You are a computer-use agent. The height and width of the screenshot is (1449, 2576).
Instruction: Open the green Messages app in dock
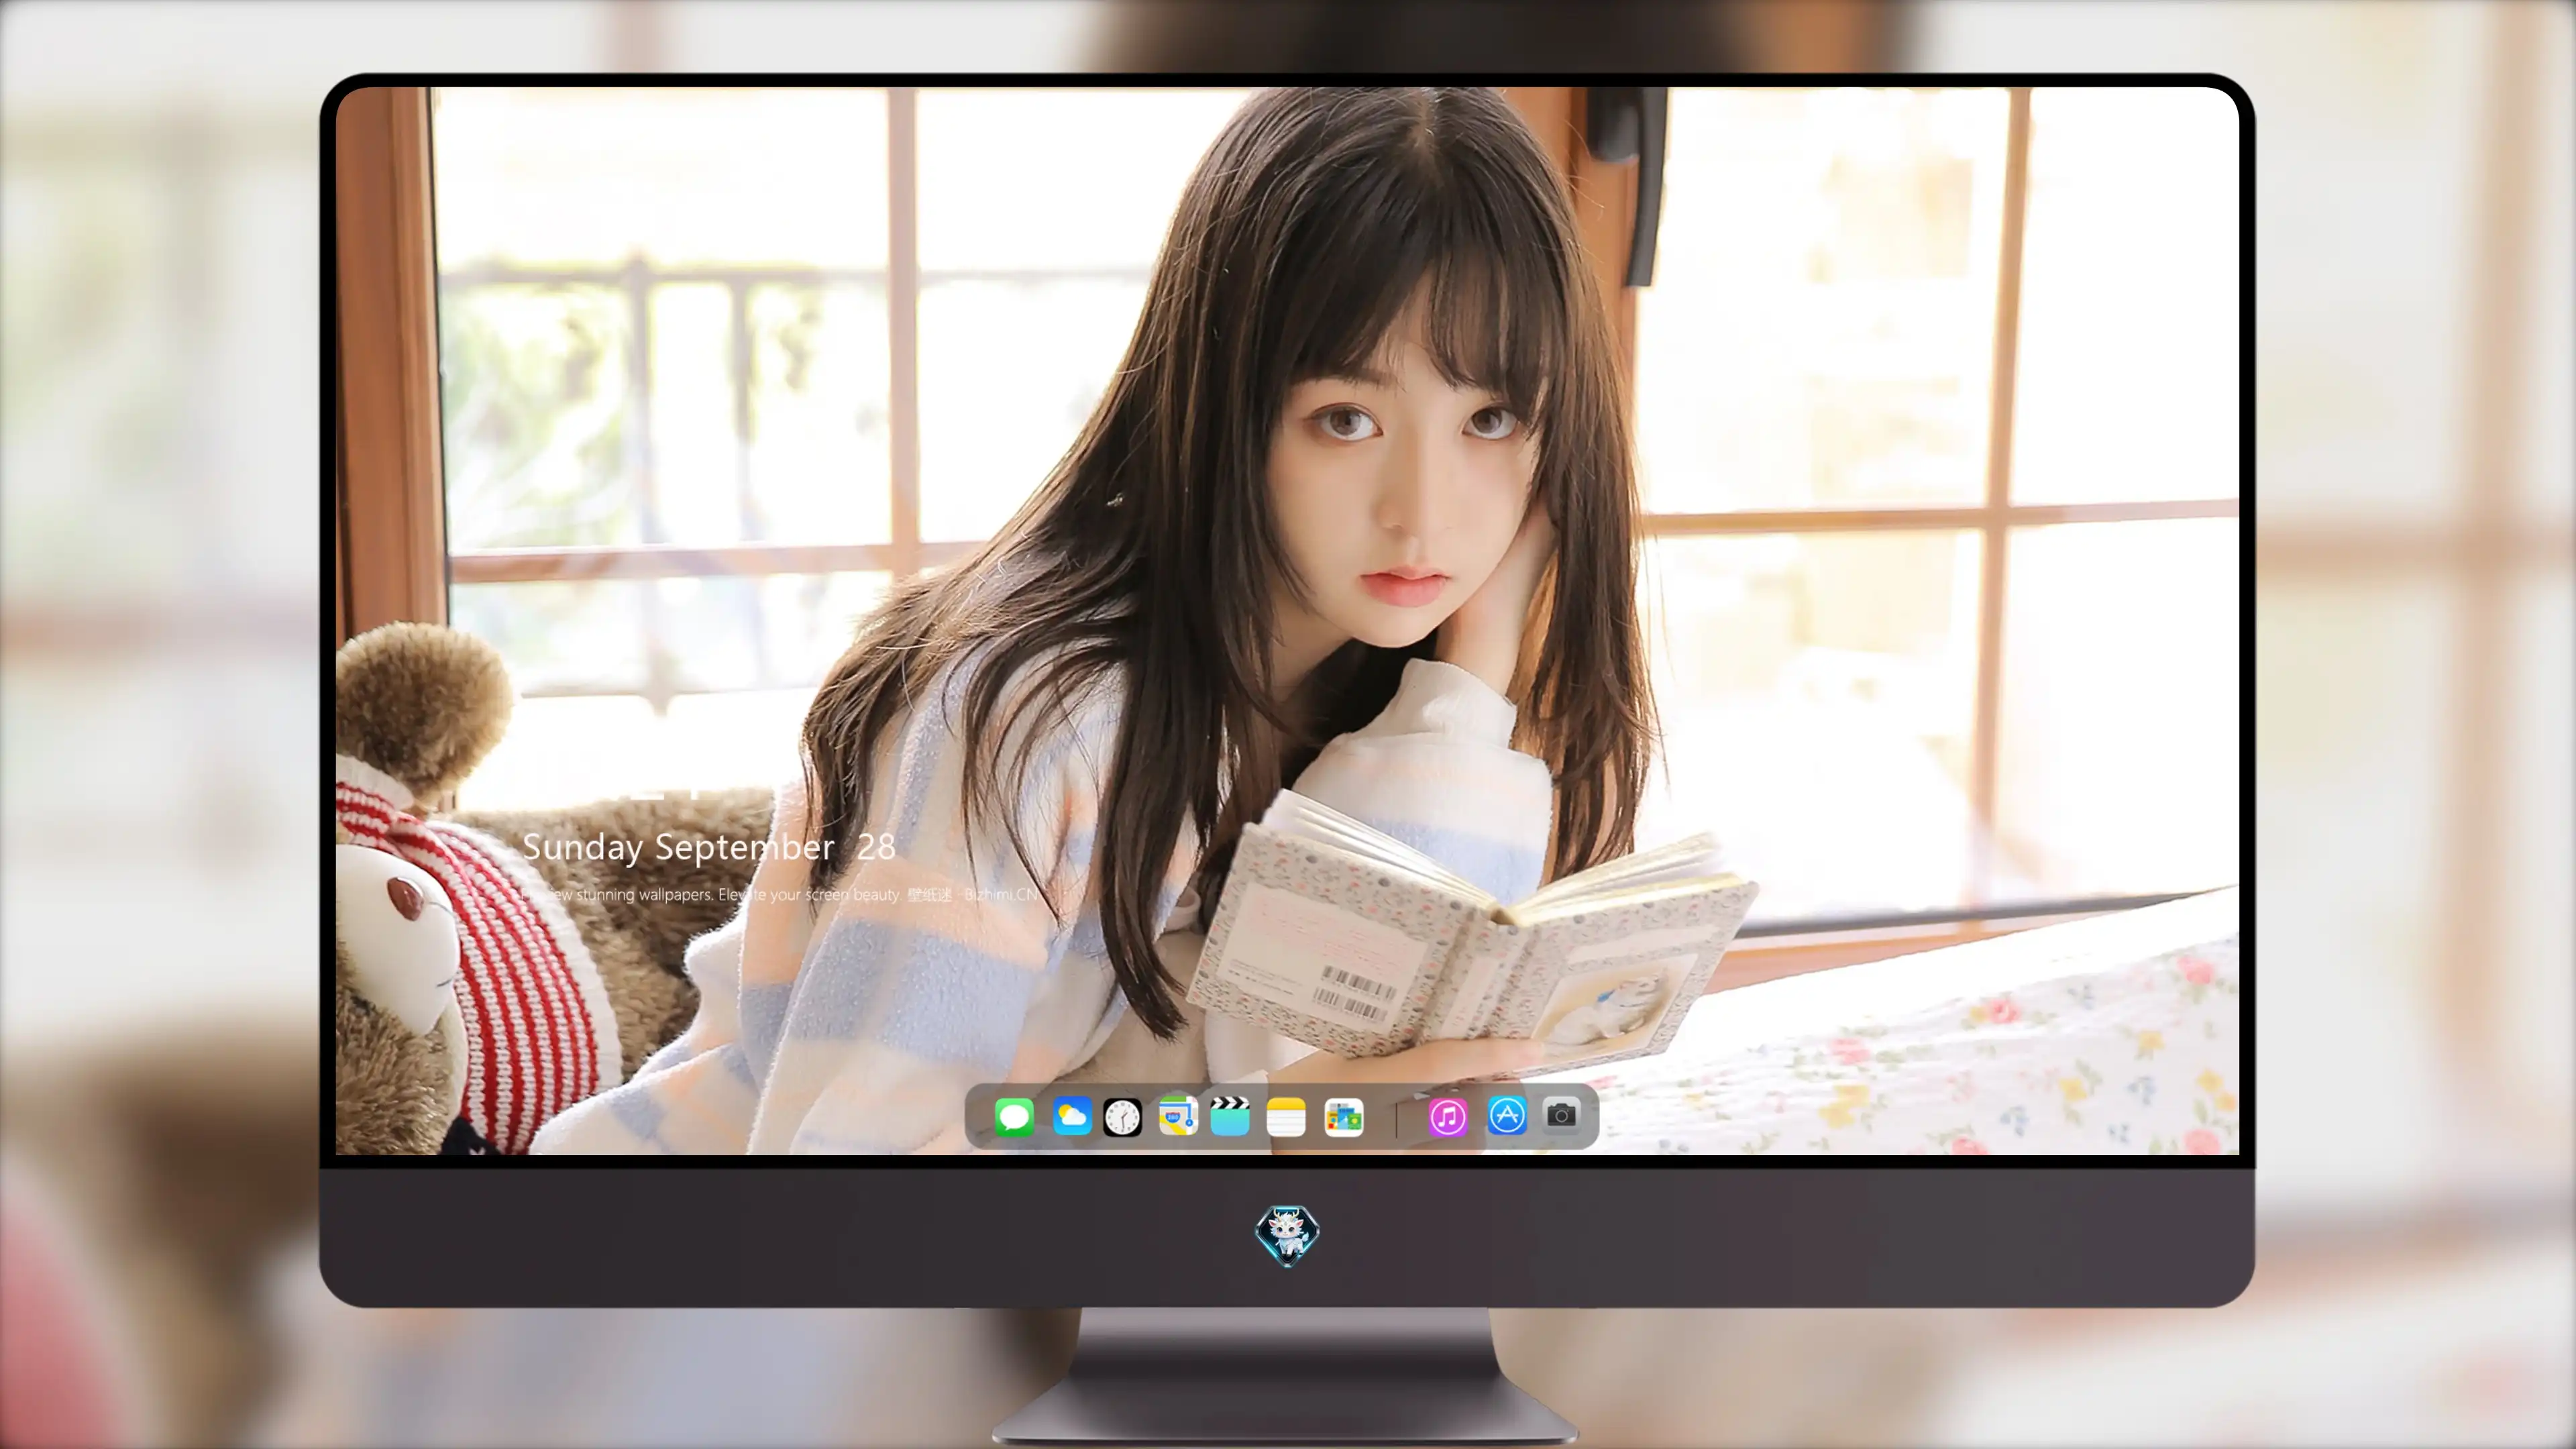pos(1014,1117)
